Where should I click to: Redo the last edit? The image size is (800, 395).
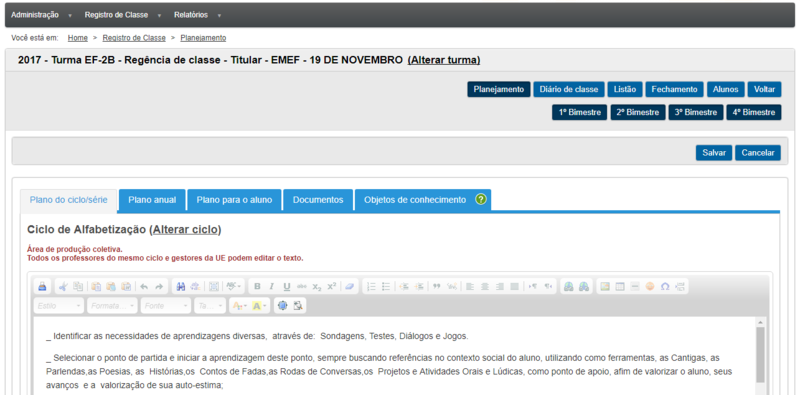[x=159, y=286]
